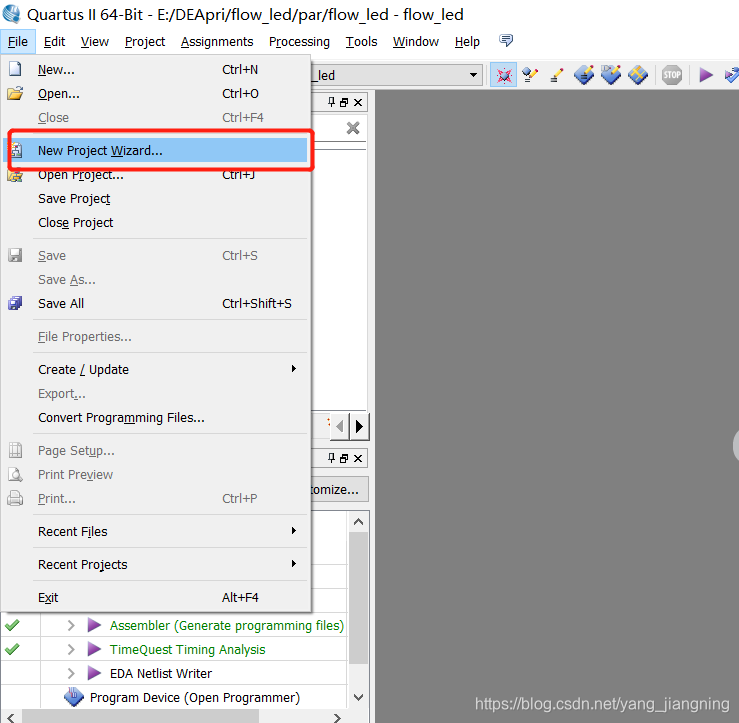The height and width of the screenshot is (723, 739).
Task: Click the Pin Planner pencil icon
Action: point(557,75)
